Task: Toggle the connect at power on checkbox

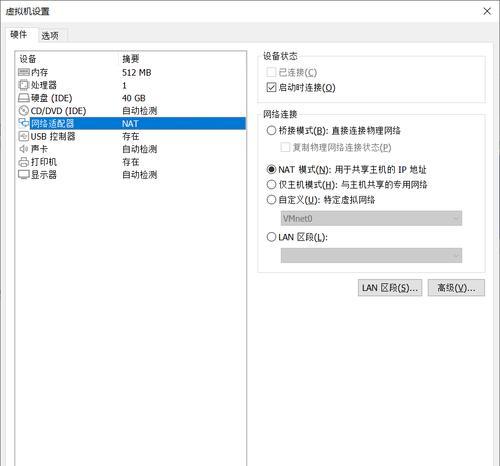Action: (271, 88)
